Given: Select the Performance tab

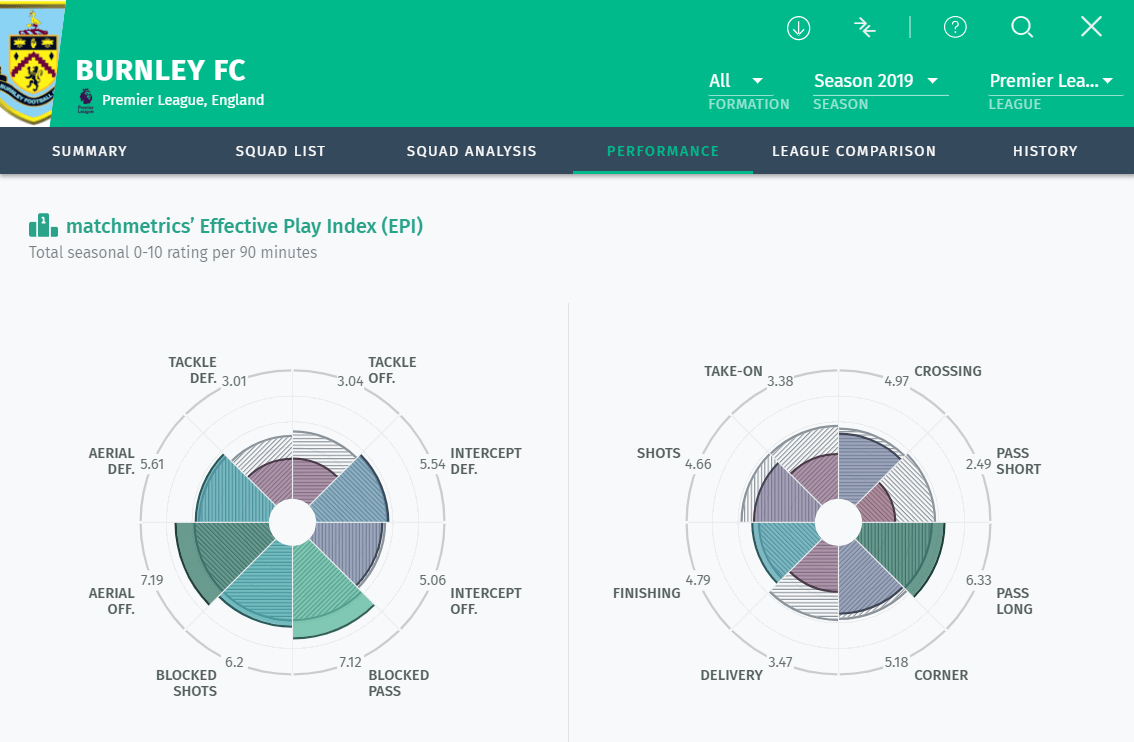Looking at the screenshot, I should click(663, 151).
